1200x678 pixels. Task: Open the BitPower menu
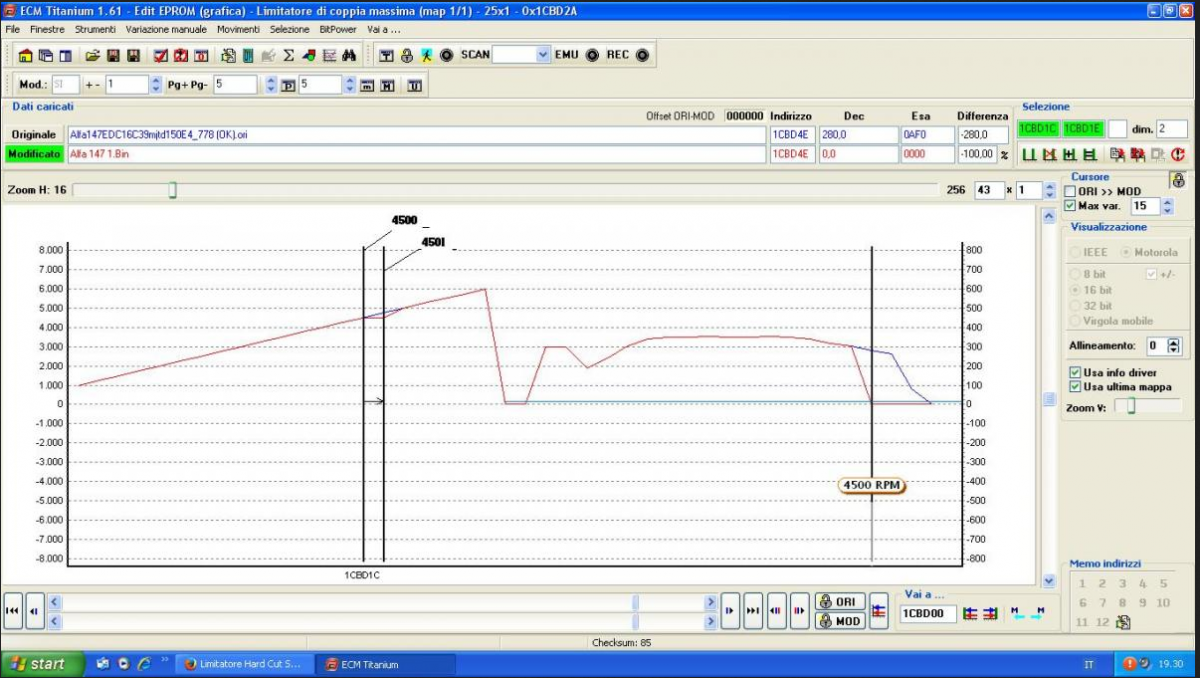click(337, 30)
